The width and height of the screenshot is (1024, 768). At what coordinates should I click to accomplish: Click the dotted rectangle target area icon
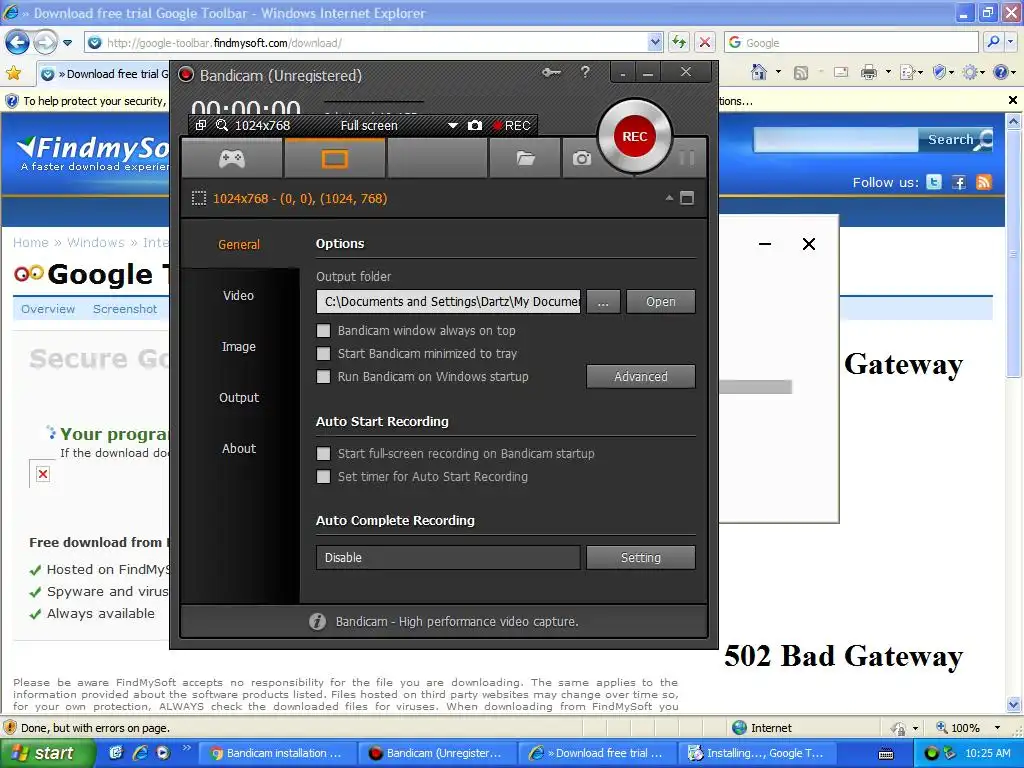coord(199,199)
